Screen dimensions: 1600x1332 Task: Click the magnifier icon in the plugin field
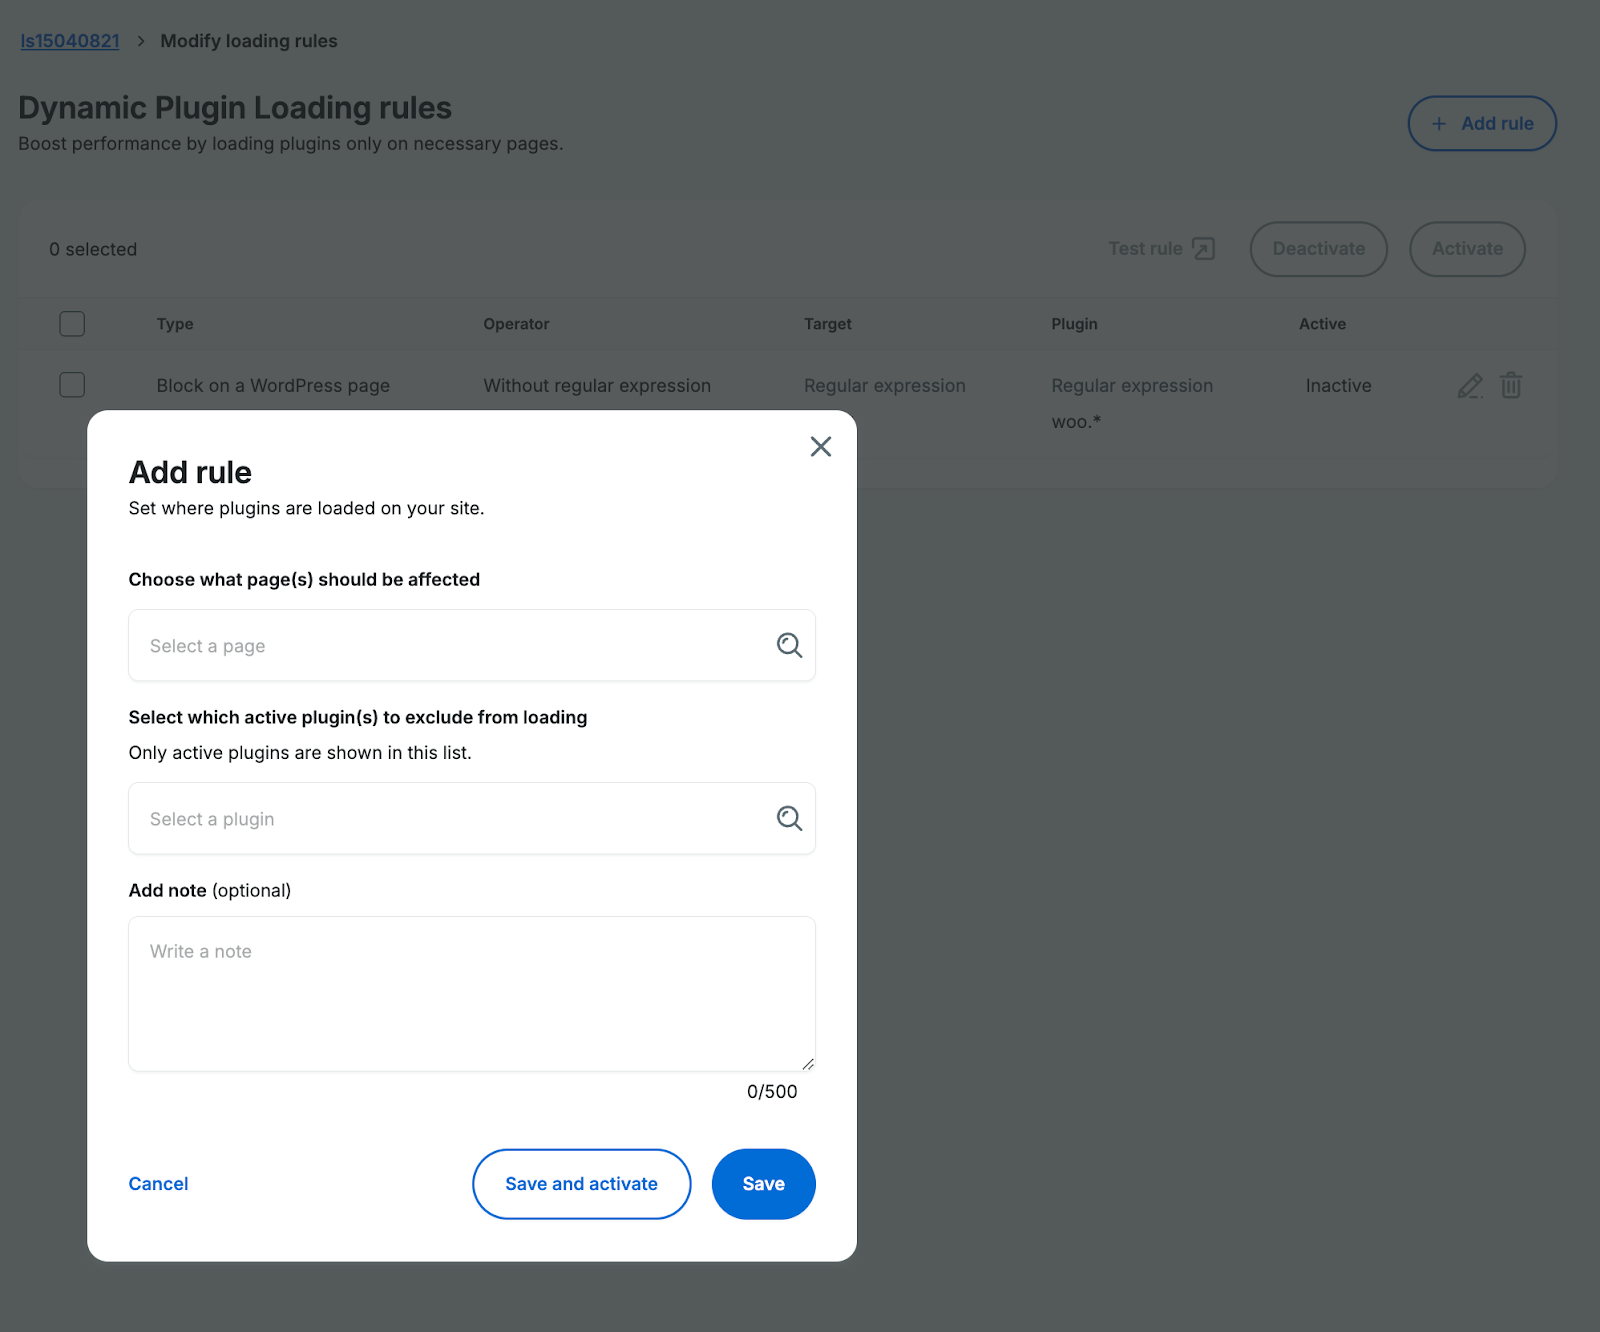tap(789, 818)
